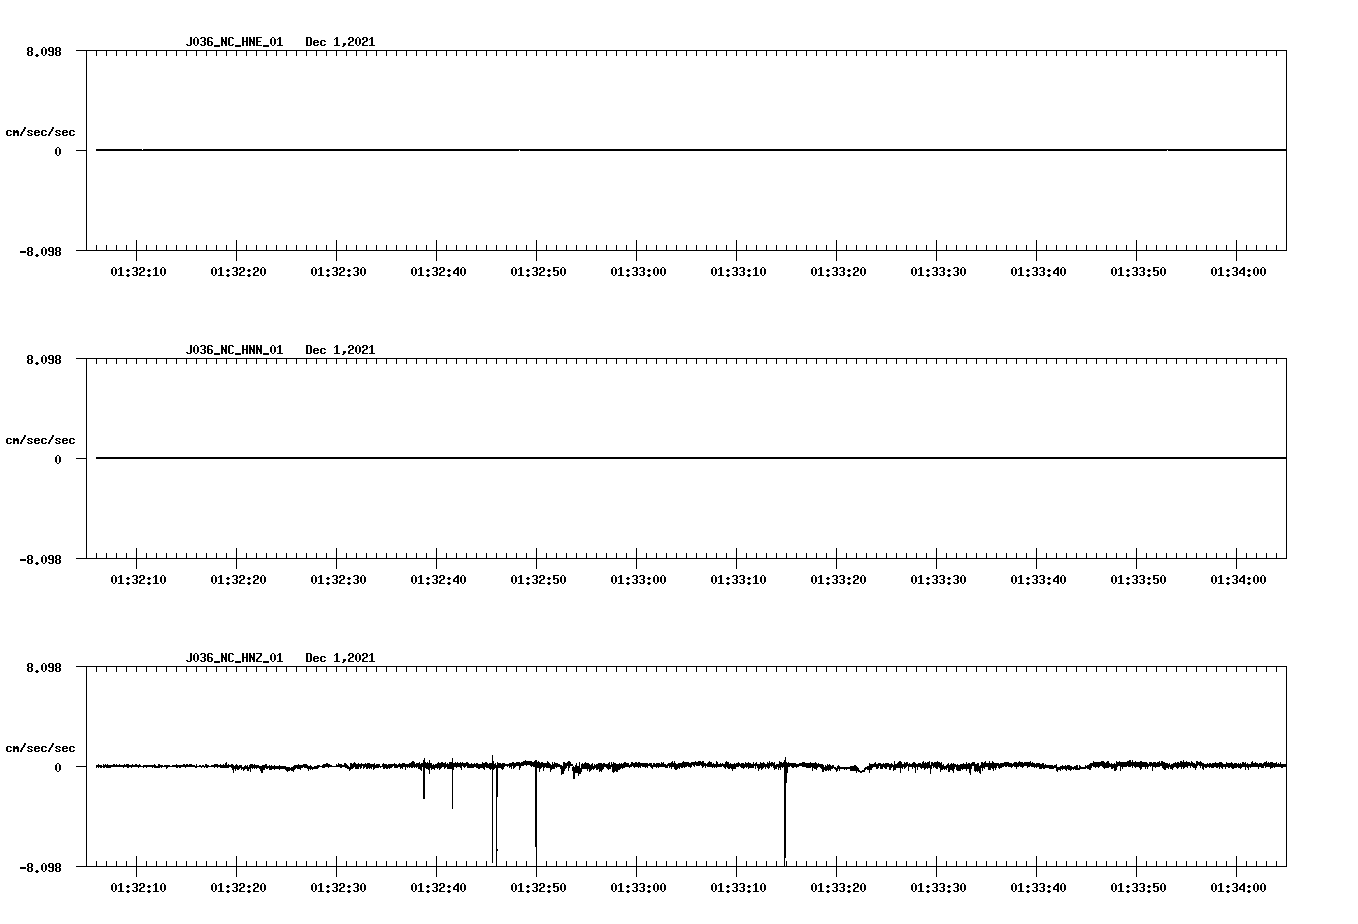Click 01:33:20 time label under HNZ plot
Screen dimensions: 1358x924
(838, 888)
